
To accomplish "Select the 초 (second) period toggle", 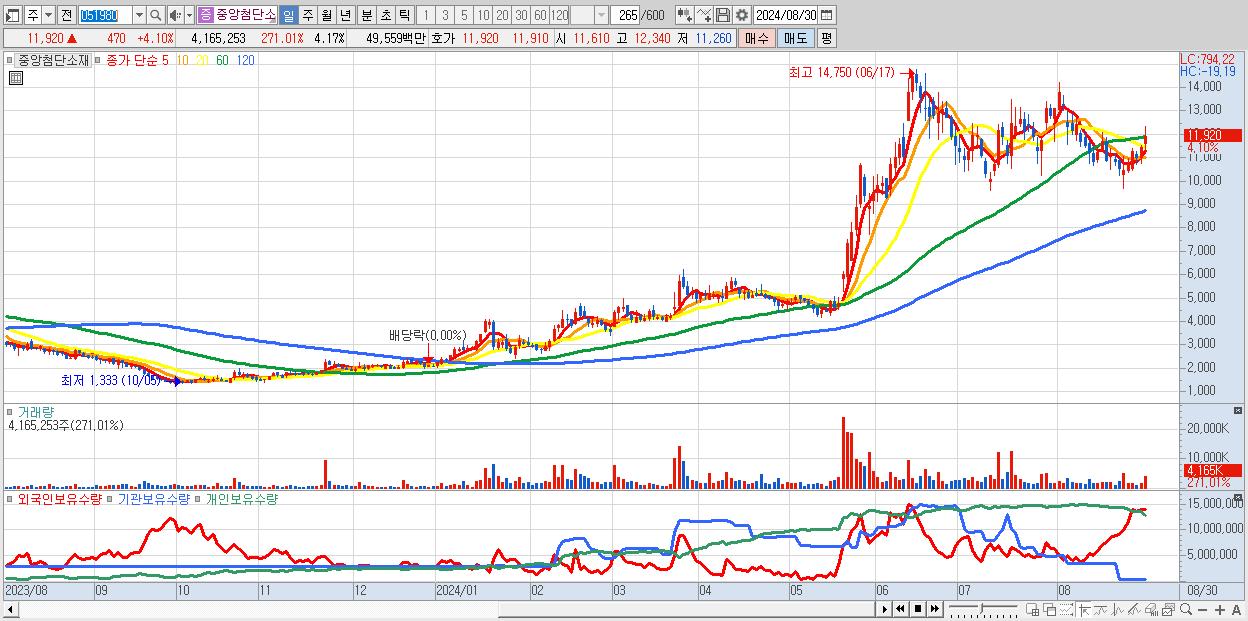I will point(385,15).
